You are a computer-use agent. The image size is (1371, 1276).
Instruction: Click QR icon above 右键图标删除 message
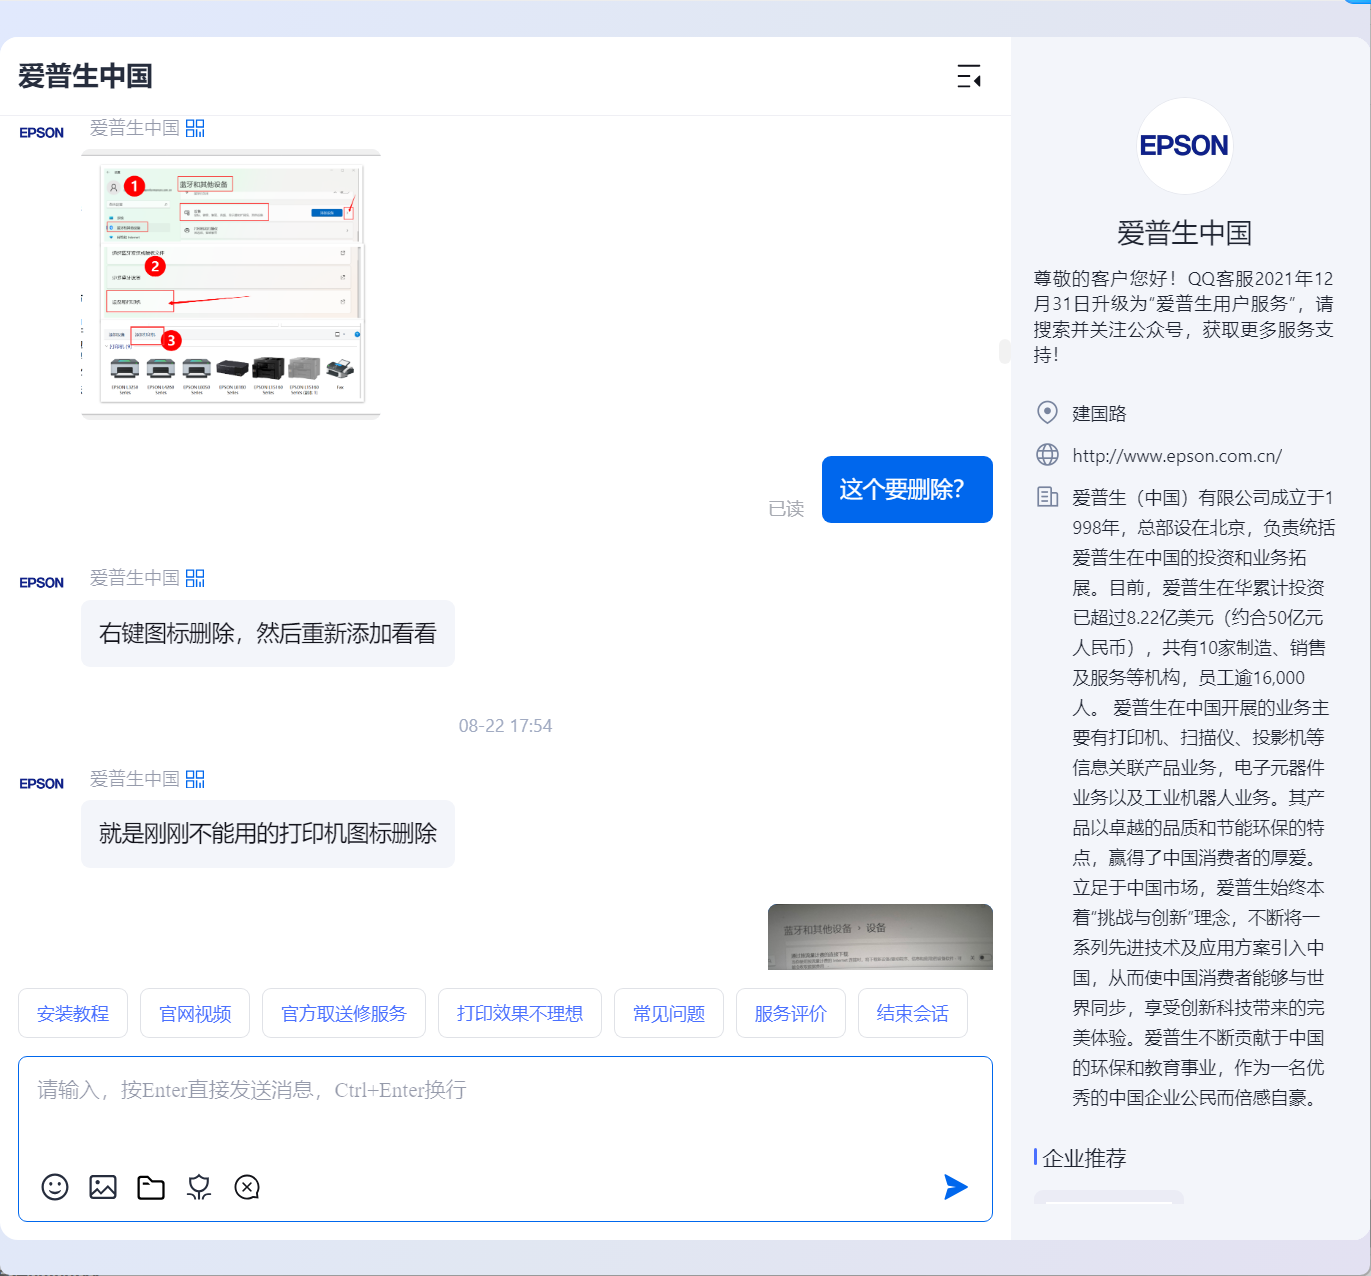195,578
